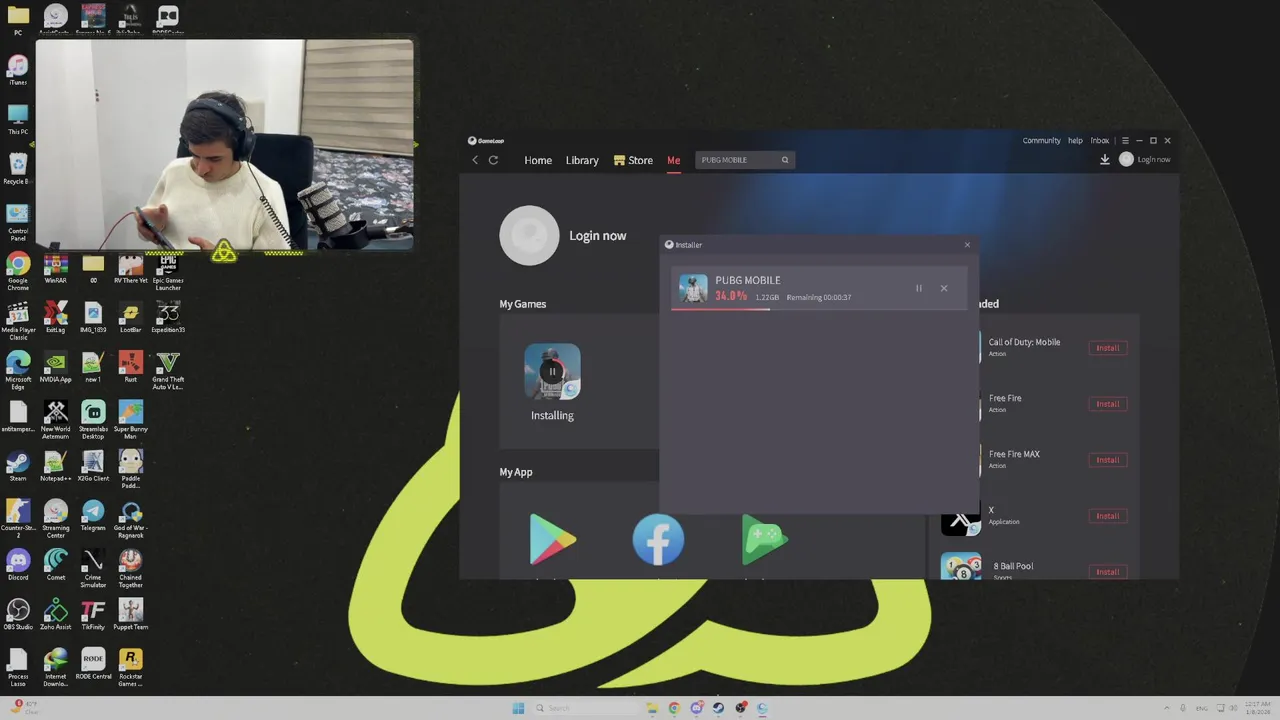Viewport: 1280px width, 720px height.
Task: Open Steam from the taskbar
Action: tap(718, 708)
